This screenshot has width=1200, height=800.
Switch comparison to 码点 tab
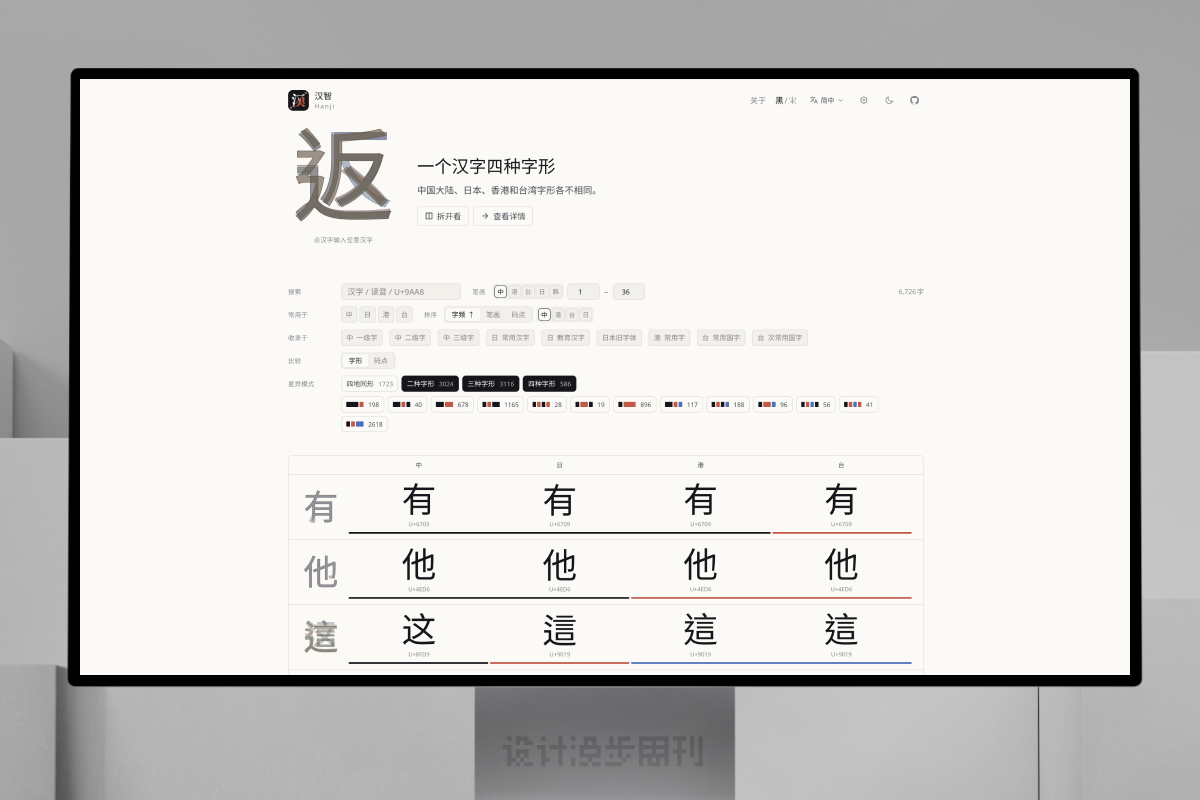point(381,361)
